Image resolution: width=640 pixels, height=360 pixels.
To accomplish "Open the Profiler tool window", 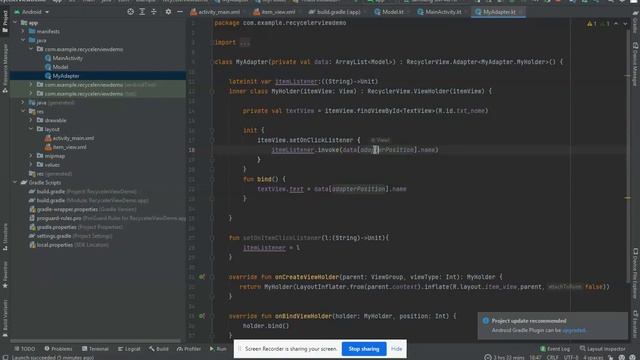I will 189,349.
